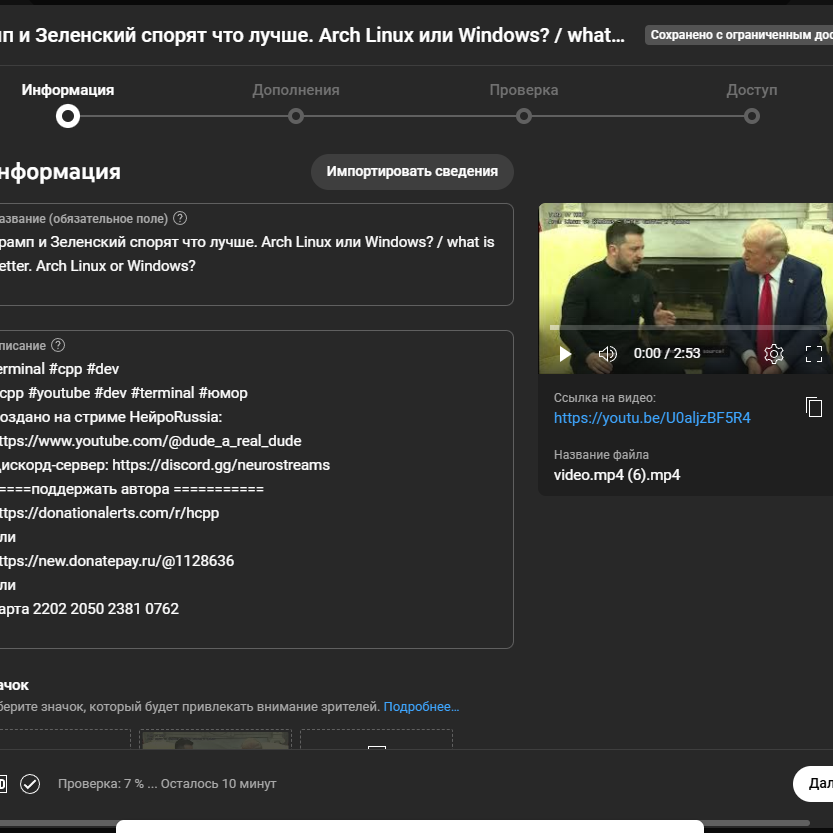Open the player settings gear
The image size is (833, 833).
coord(774,353)
